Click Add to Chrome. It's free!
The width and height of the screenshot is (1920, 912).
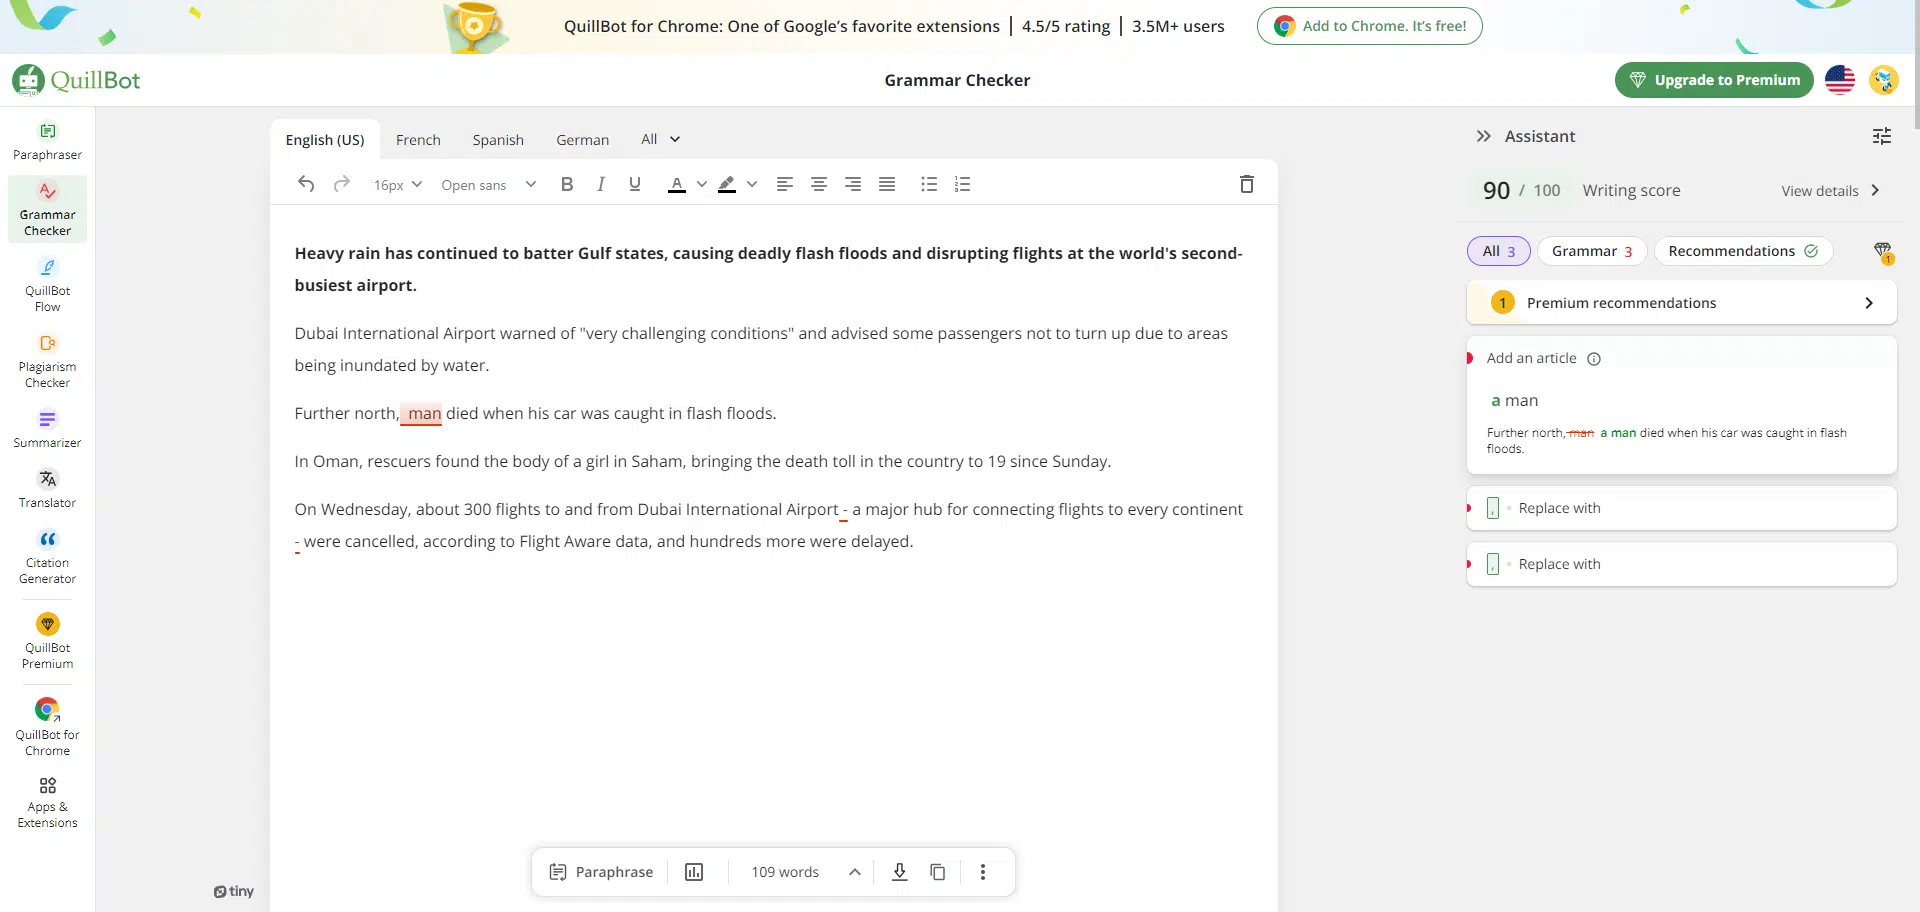pyautogui.click(x=1369, y=26)
